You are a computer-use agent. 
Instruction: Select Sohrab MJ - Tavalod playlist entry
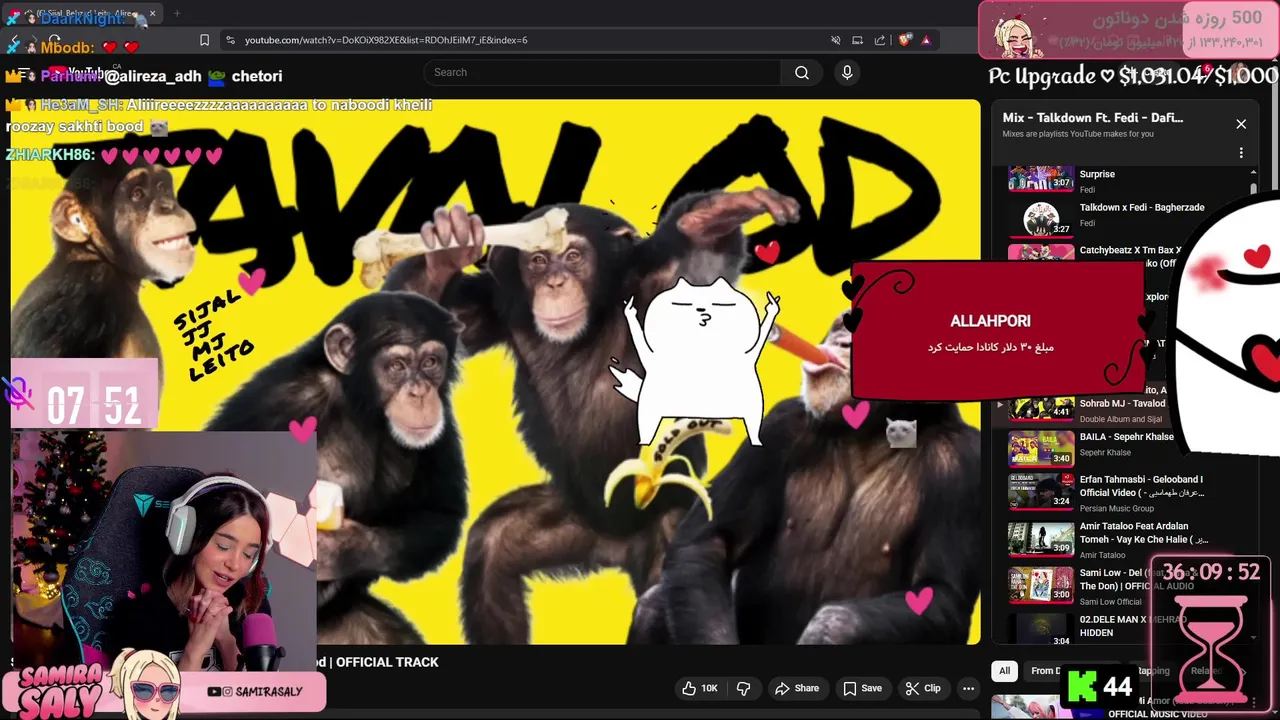pyautogui.click(x=1122, y=404)
